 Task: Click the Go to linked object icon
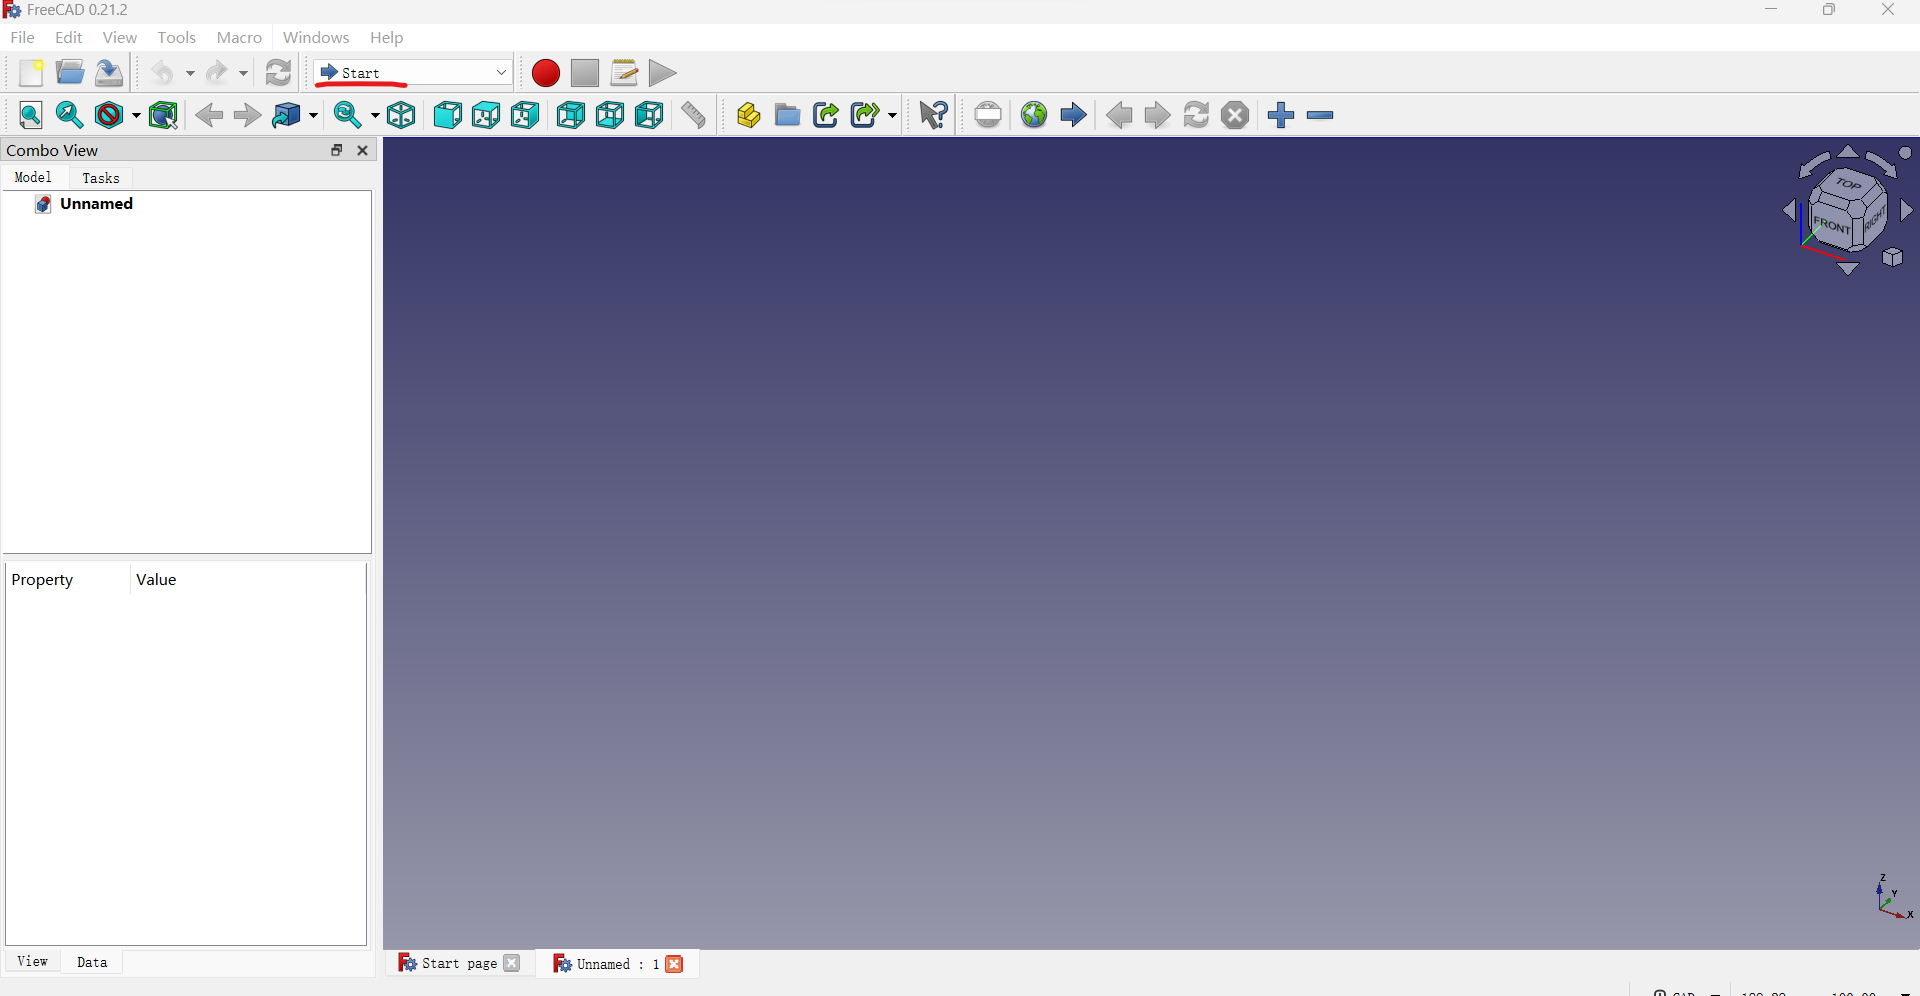pyautogui.click(x=287, y=115)
